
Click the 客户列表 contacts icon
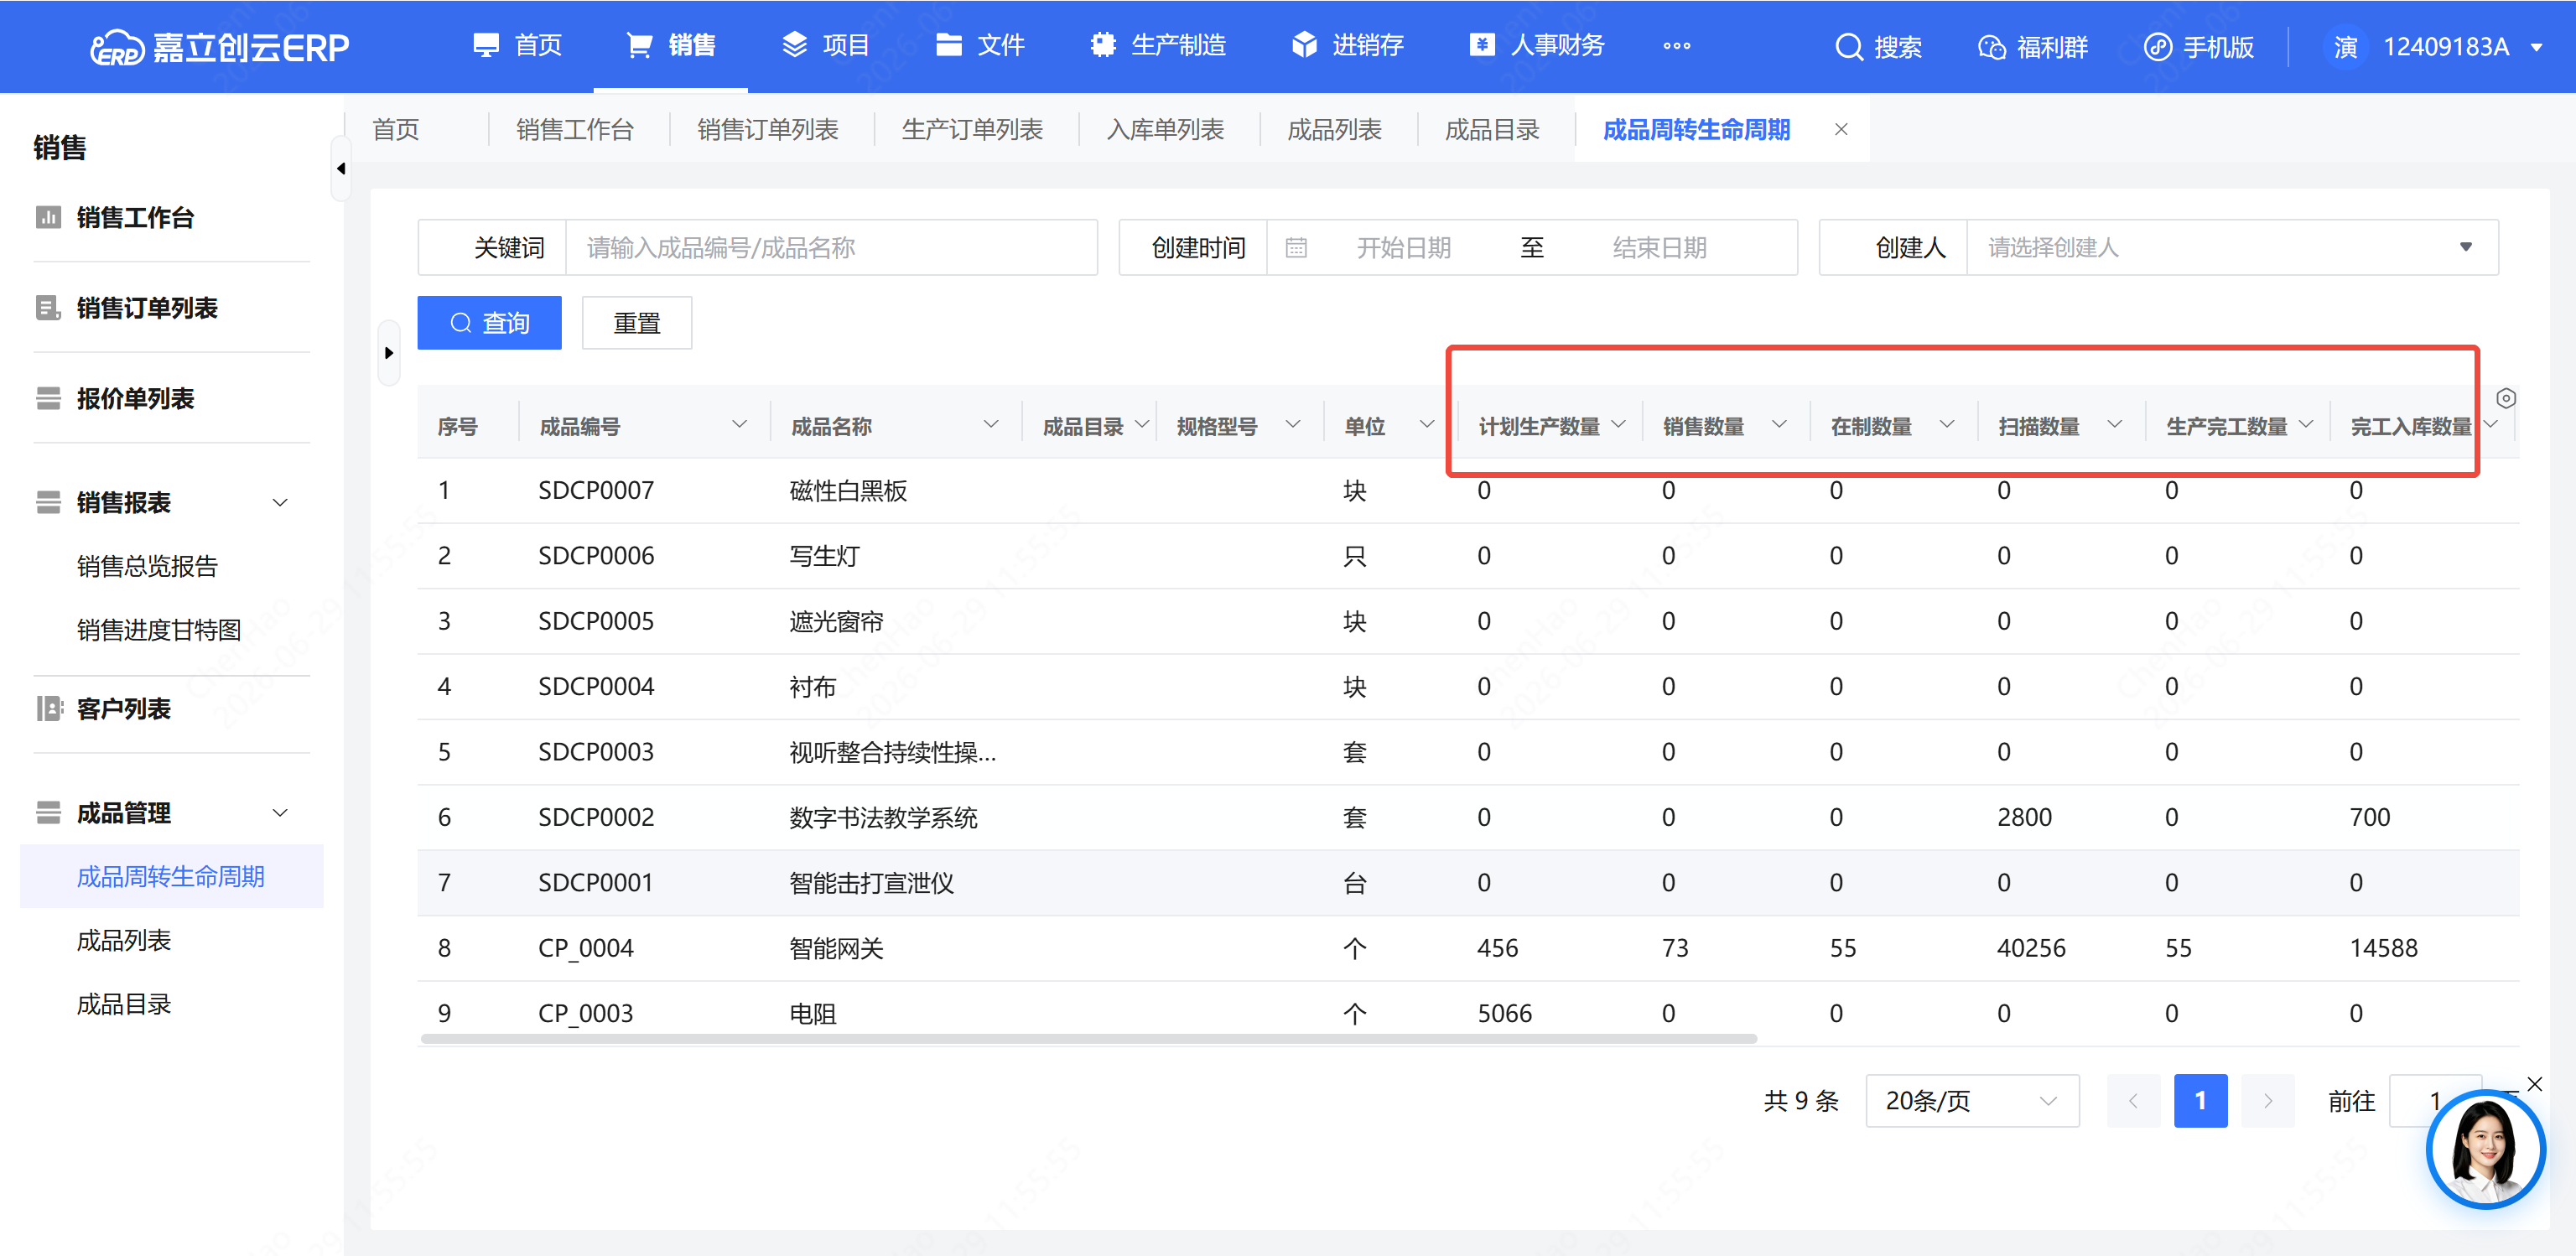click(48, 708)
